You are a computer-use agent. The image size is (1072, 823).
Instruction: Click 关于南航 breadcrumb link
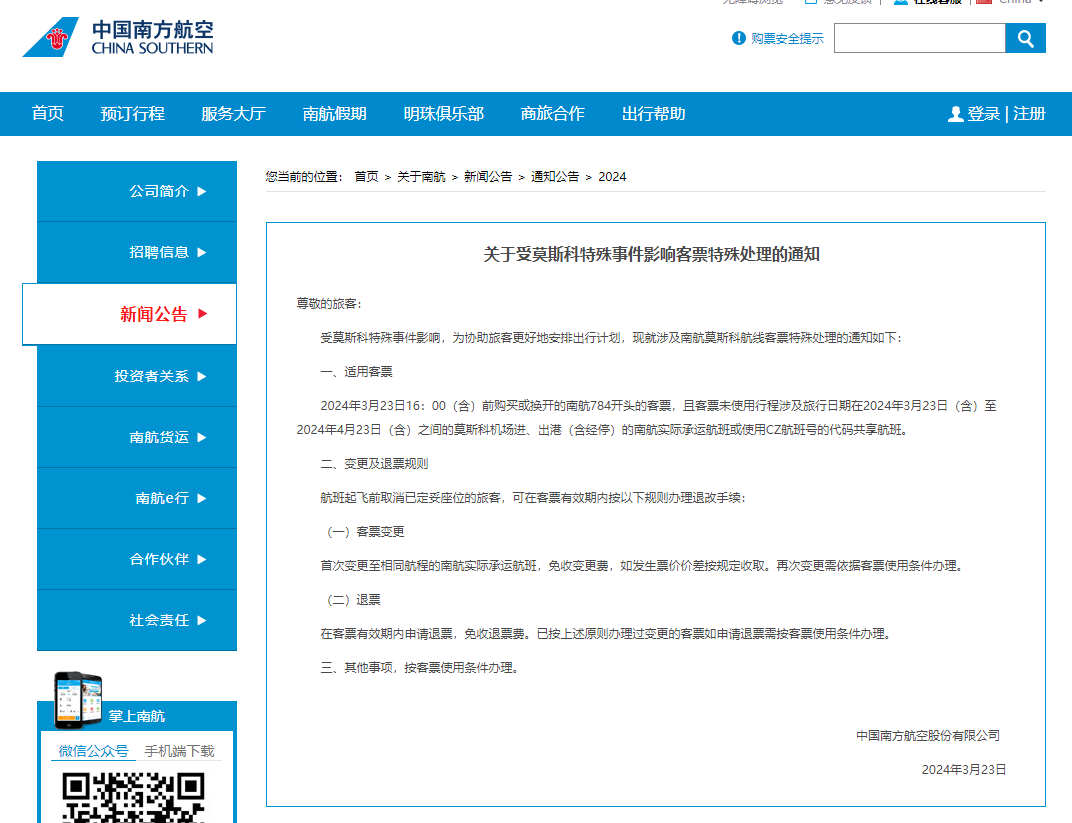coord(421,177)
